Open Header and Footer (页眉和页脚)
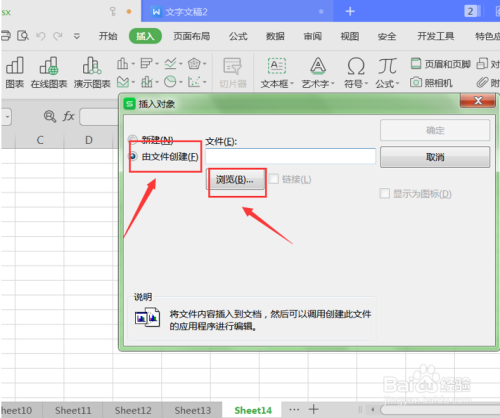The image size is (500, 418). pyautogui.click(x=440, y=63)
